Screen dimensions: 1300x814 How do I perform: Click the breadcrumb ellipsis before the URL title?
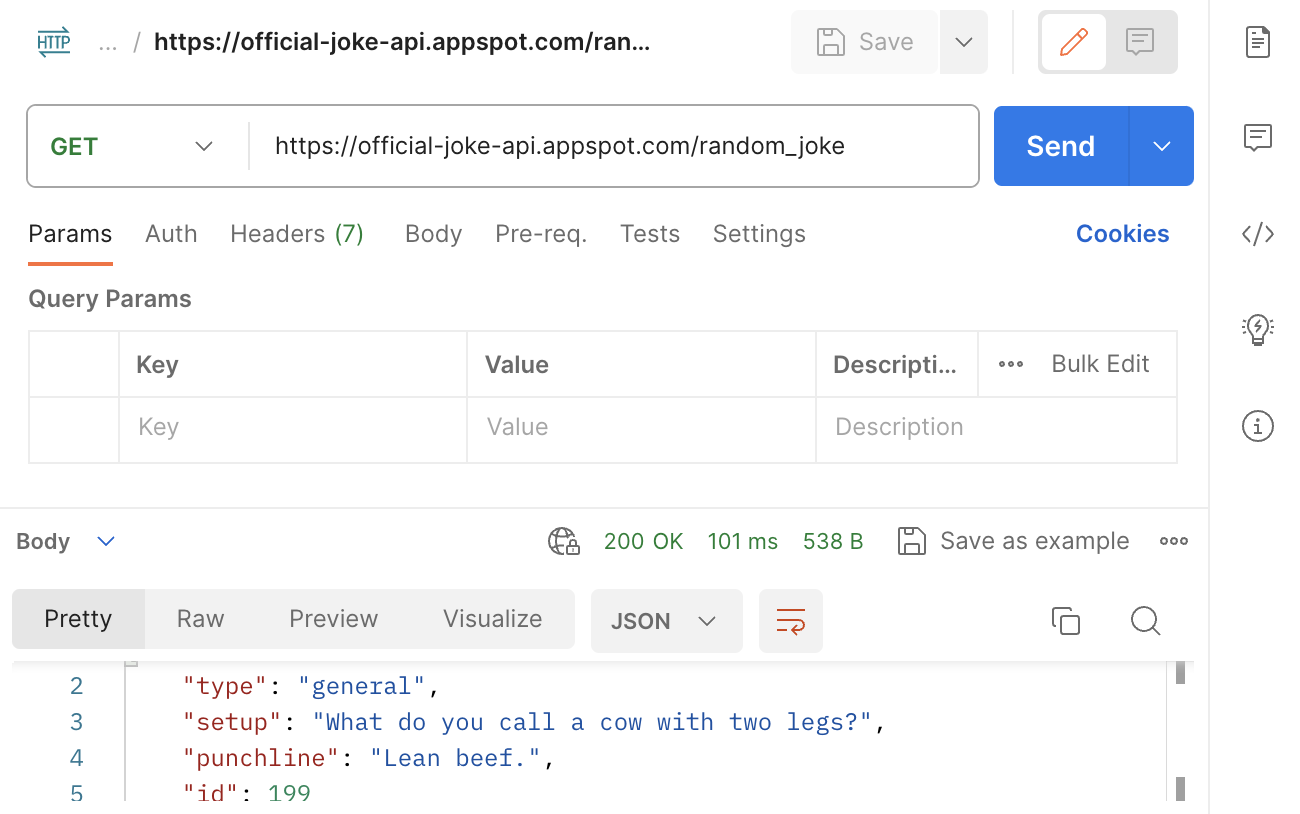[x=108, y=43]
